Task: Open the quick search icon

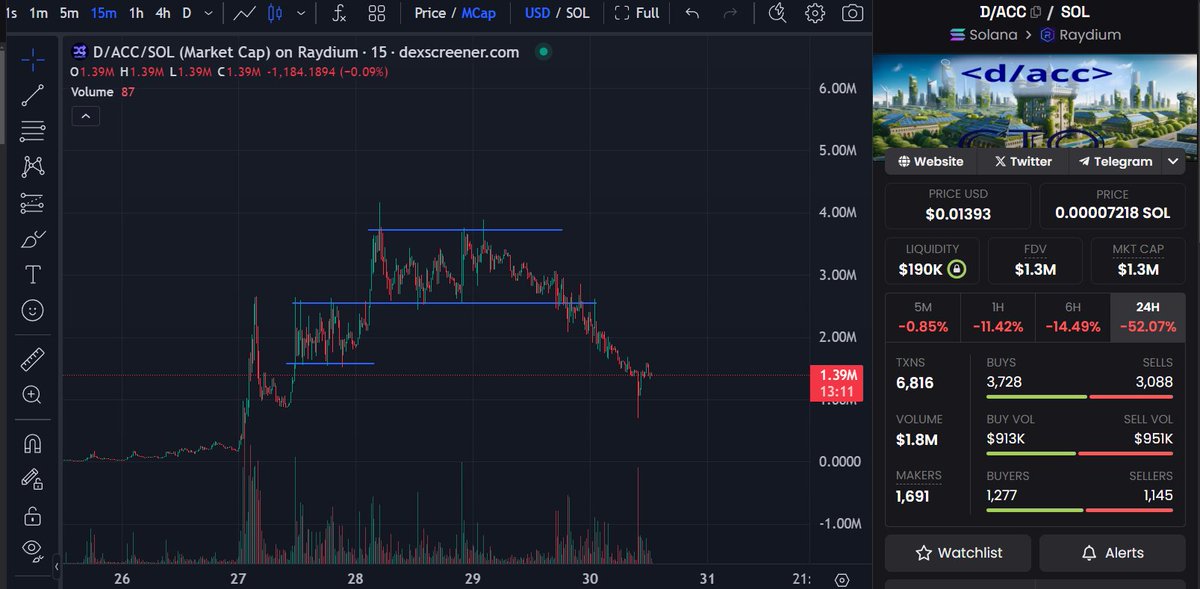Action: point(777,13)
